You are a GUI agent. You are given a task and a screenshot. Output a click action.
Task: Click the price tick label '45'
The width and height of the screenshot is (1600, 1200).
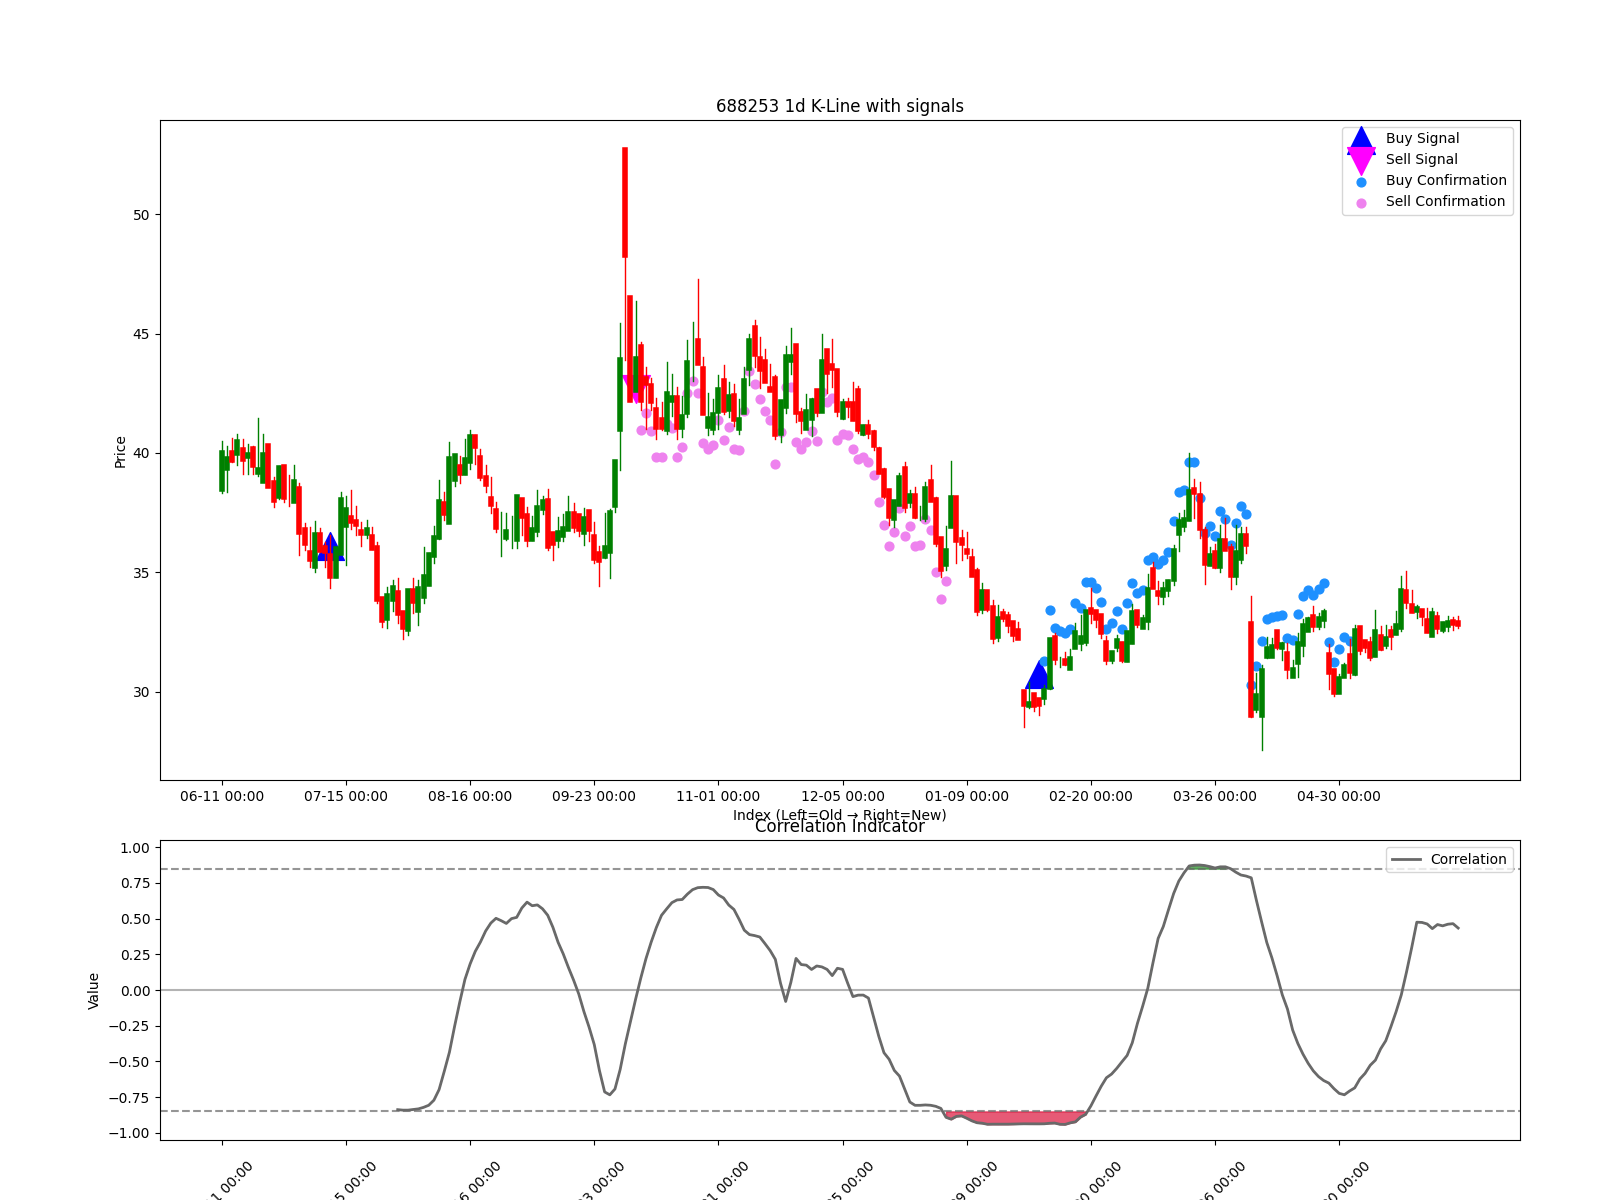(141, 334)
